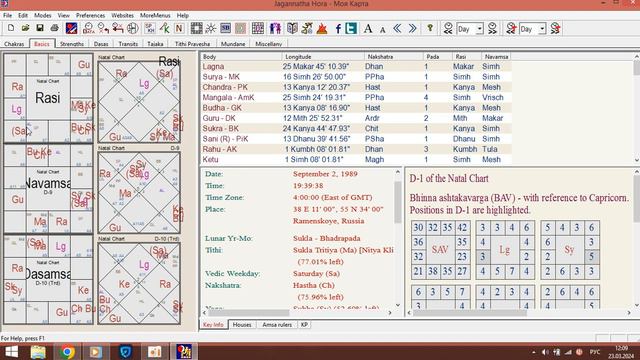
Task: Click the scroll-down arrow of the planet table
Action: point(636,160)
